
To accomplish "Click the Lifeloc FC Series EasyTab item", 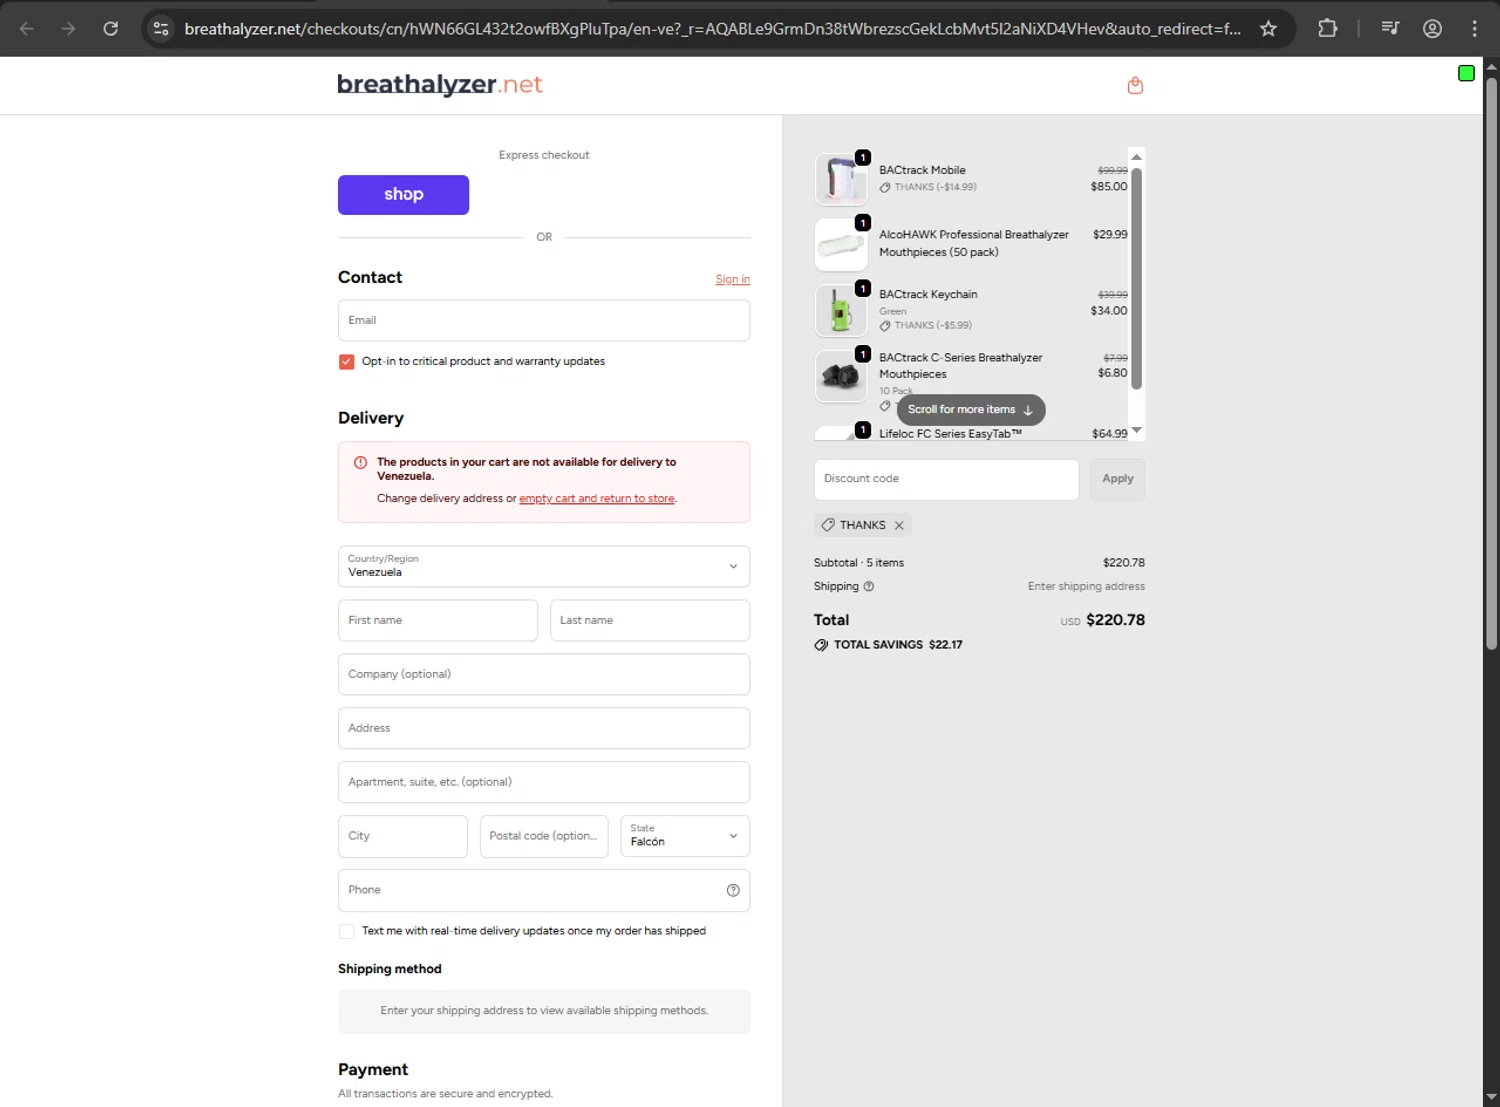I will coord(950,434).
